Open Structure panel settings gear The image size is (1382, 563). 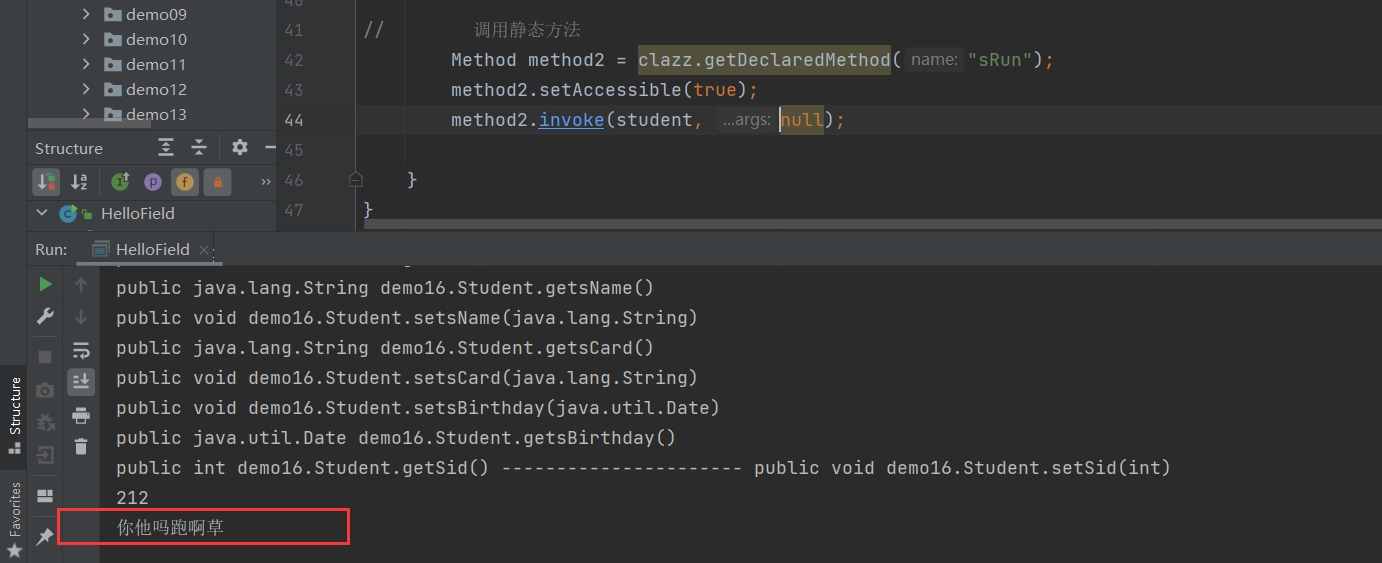point(240,148)
